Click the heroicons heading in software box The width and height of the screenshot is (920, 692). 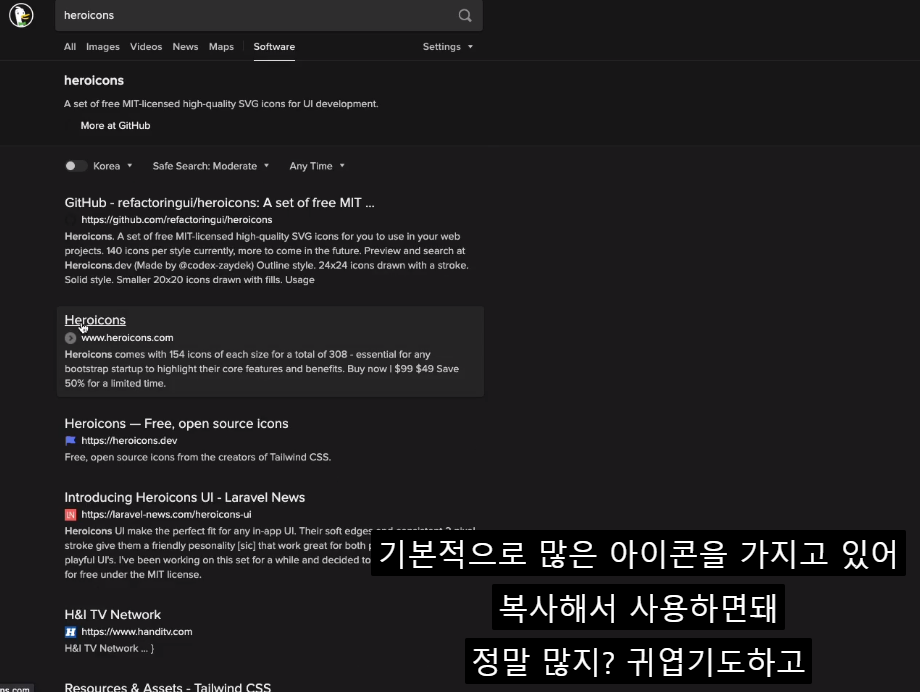tap(94, 80)
